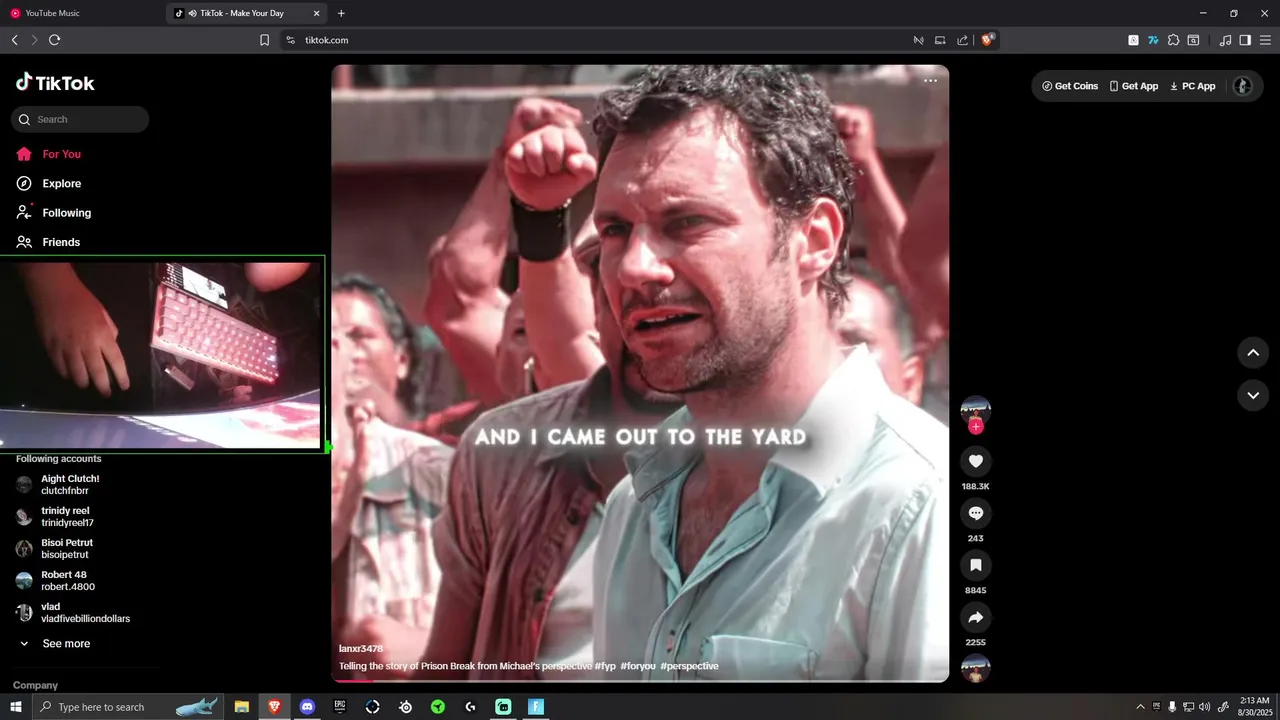The width and height of the screenshot is (1280, 720).
Task: Click the #fyp hashtag
Action: pos(605,666)
